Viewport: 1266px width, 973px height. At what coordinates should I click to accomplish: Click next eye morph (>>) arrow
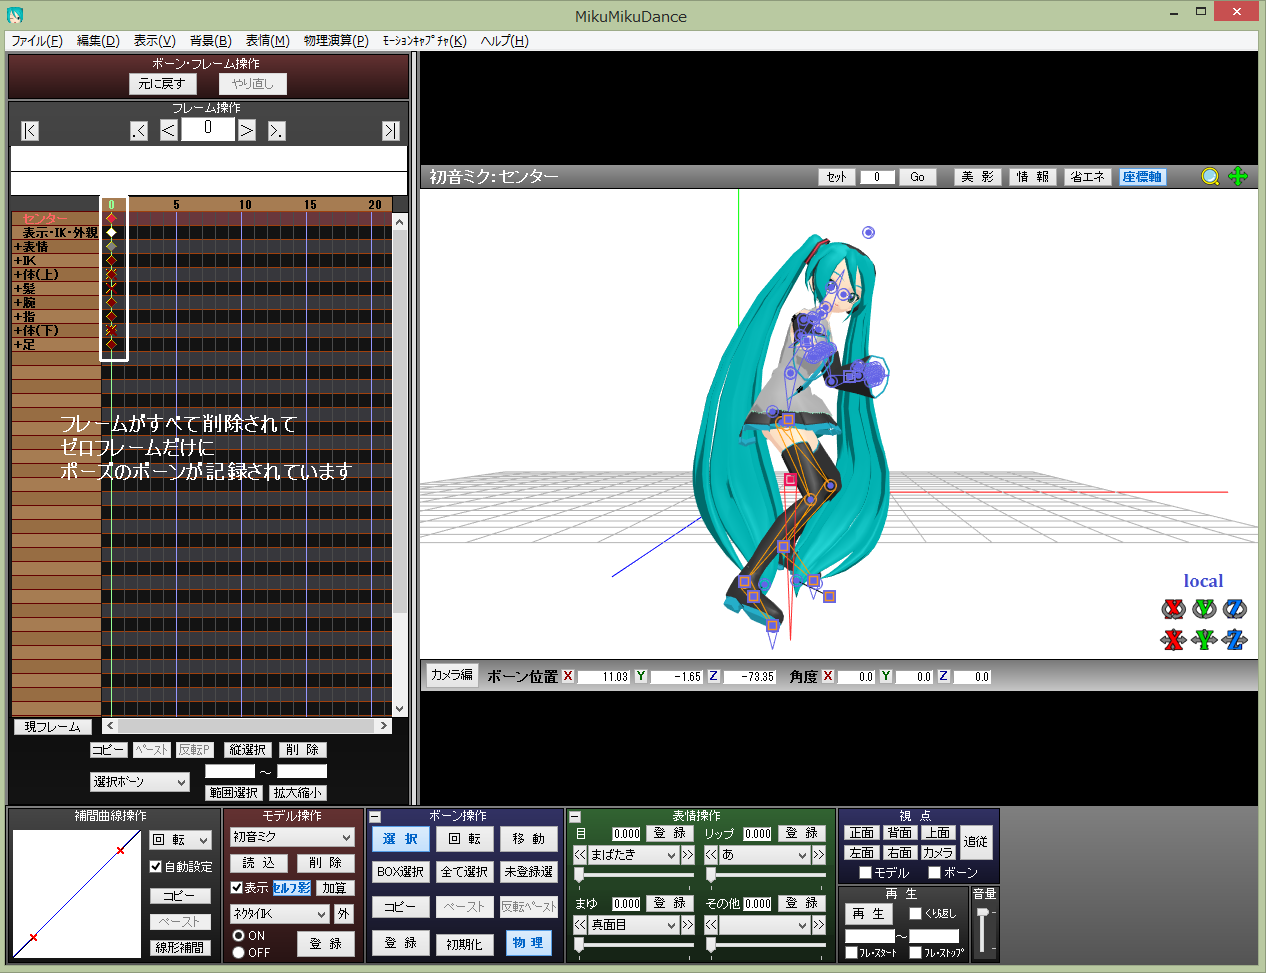click(x=688, y=855)
